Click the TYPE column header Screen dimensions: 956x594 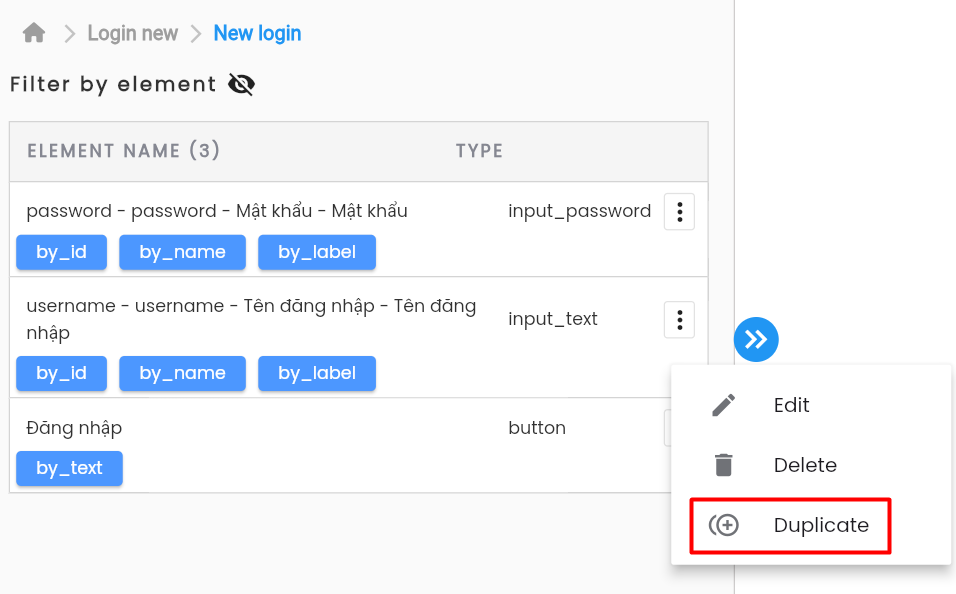[x=479, y=151]
